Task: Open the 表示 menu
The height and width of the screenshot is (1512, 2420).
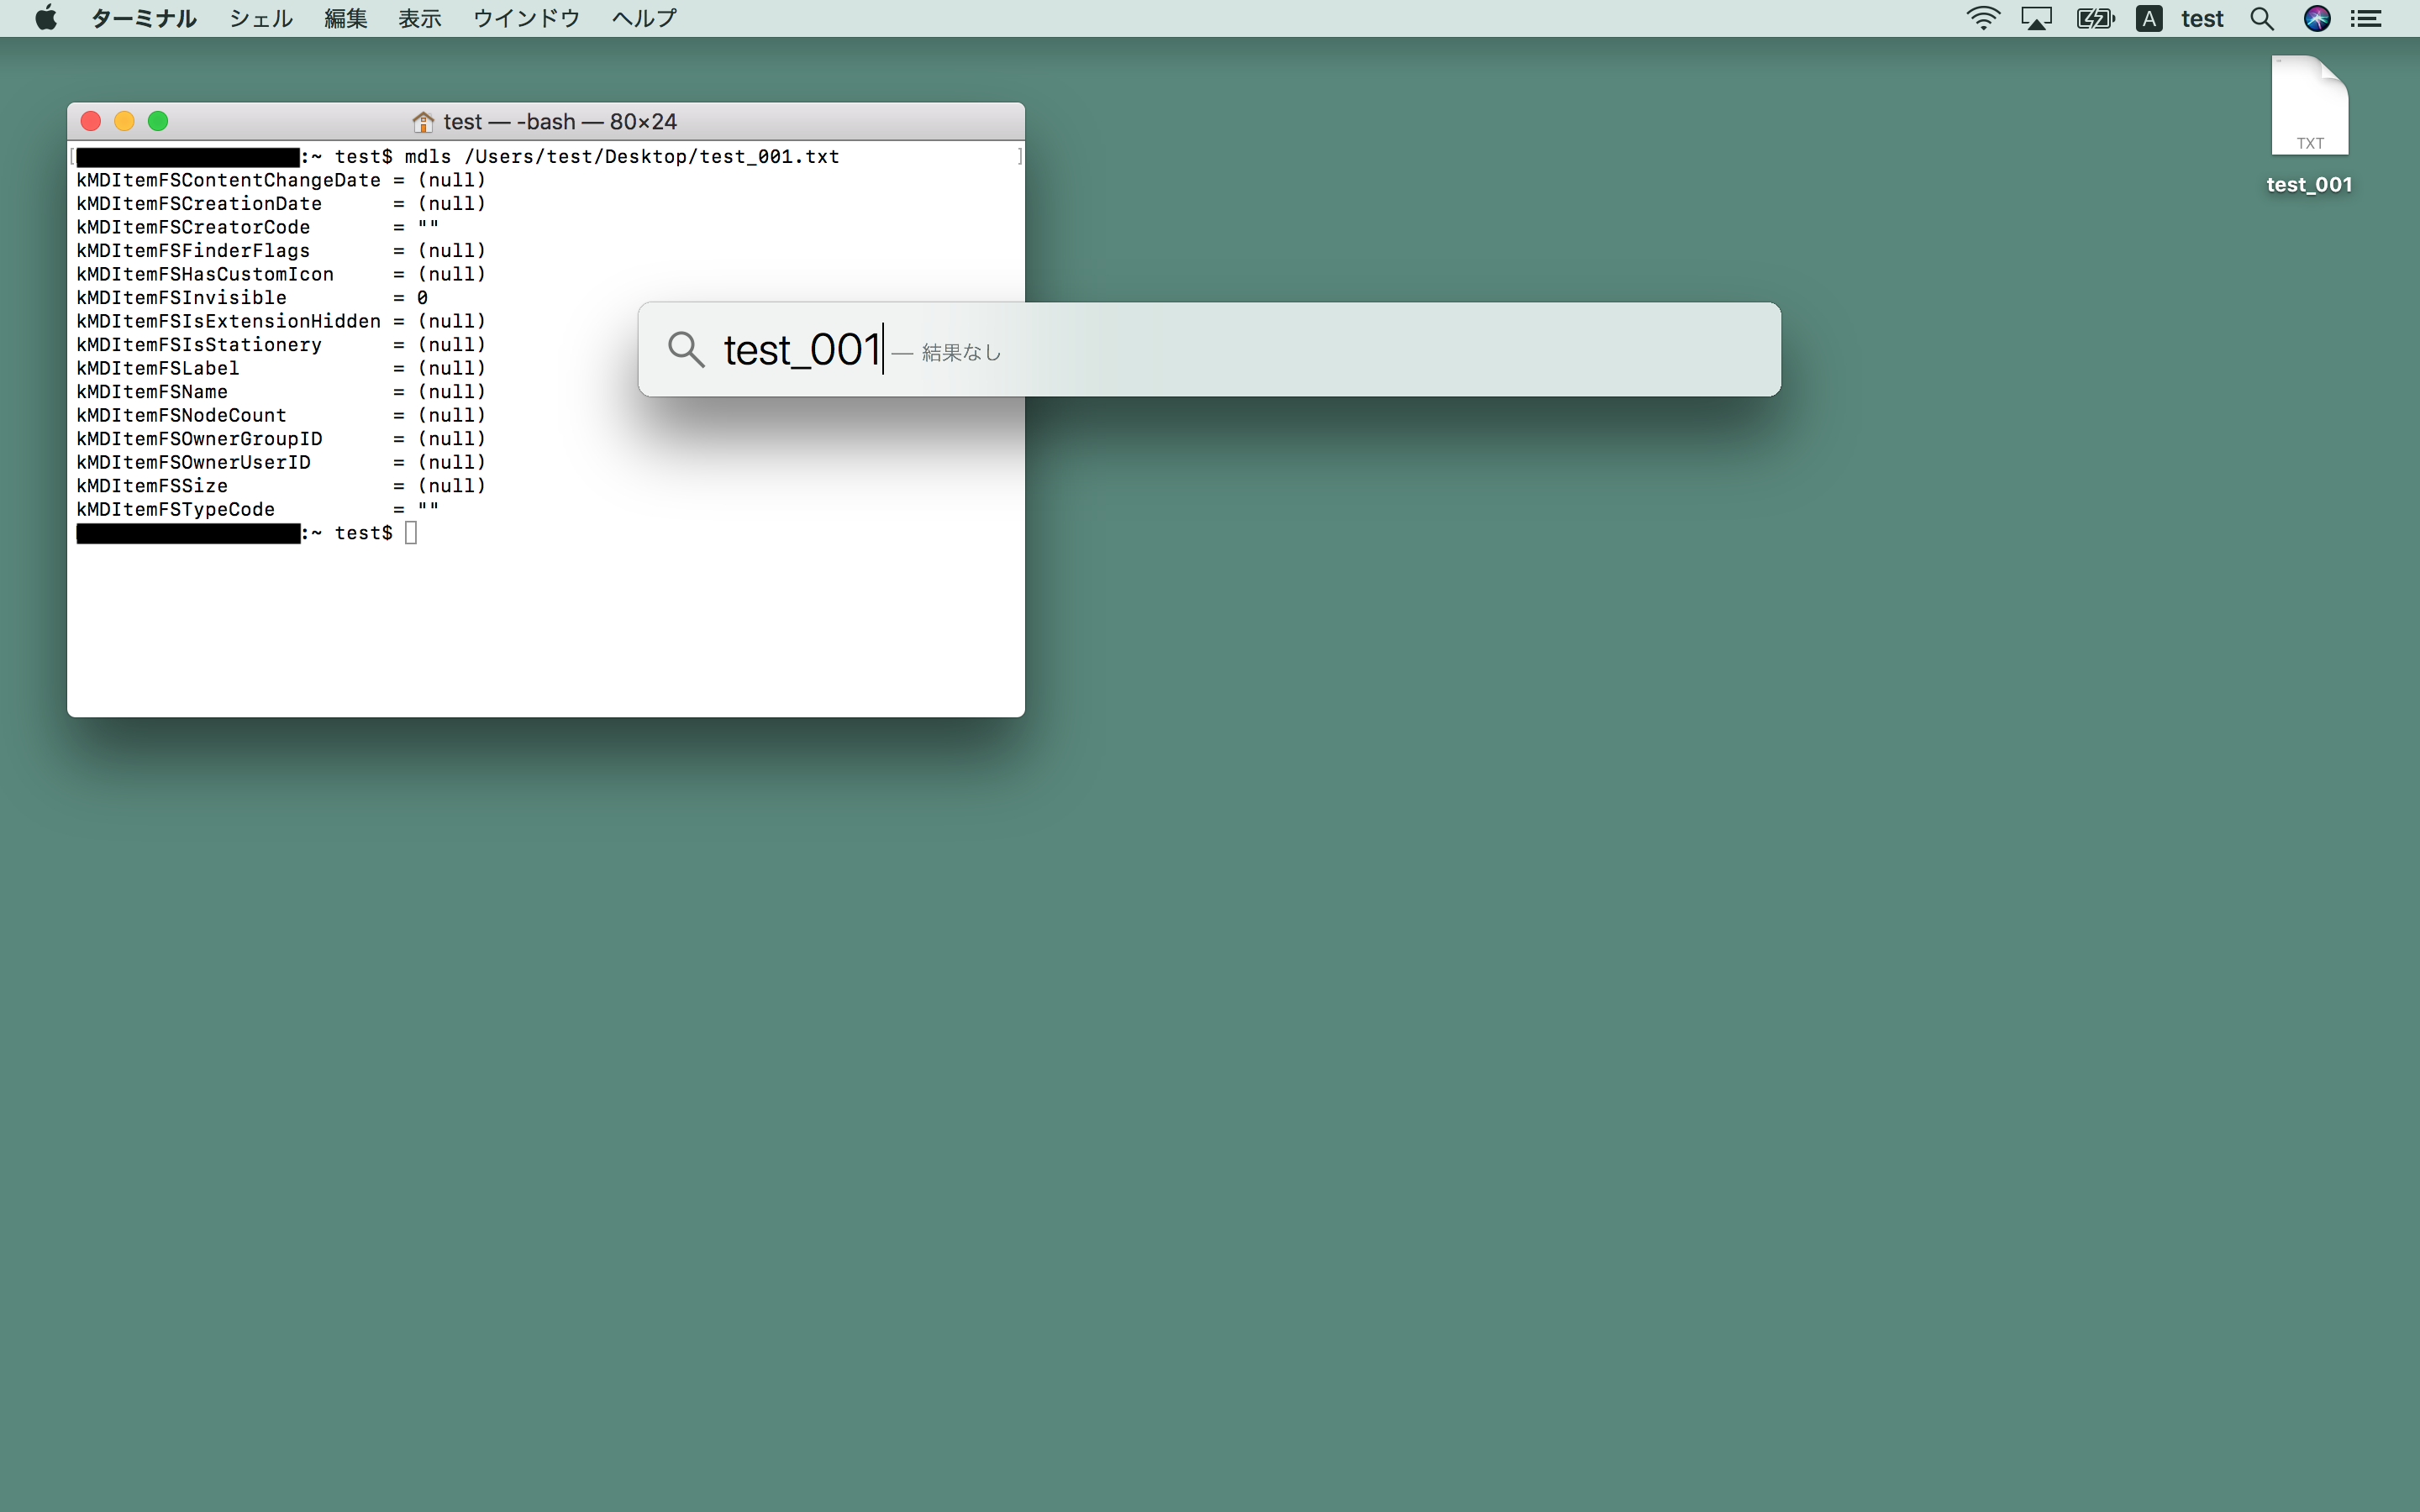Action: click(420, 18)
